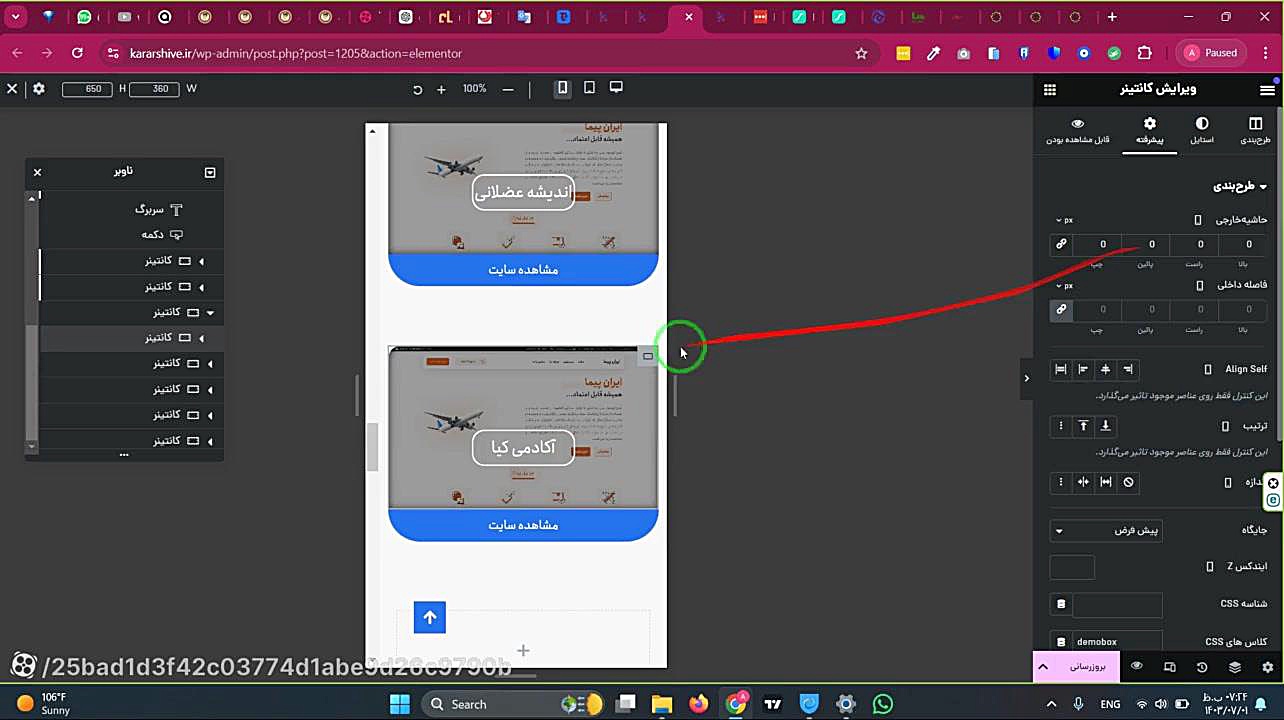1284x720 pixels.
Task: Collapse the editor panel side arrow
Action: coord(1026,378)
